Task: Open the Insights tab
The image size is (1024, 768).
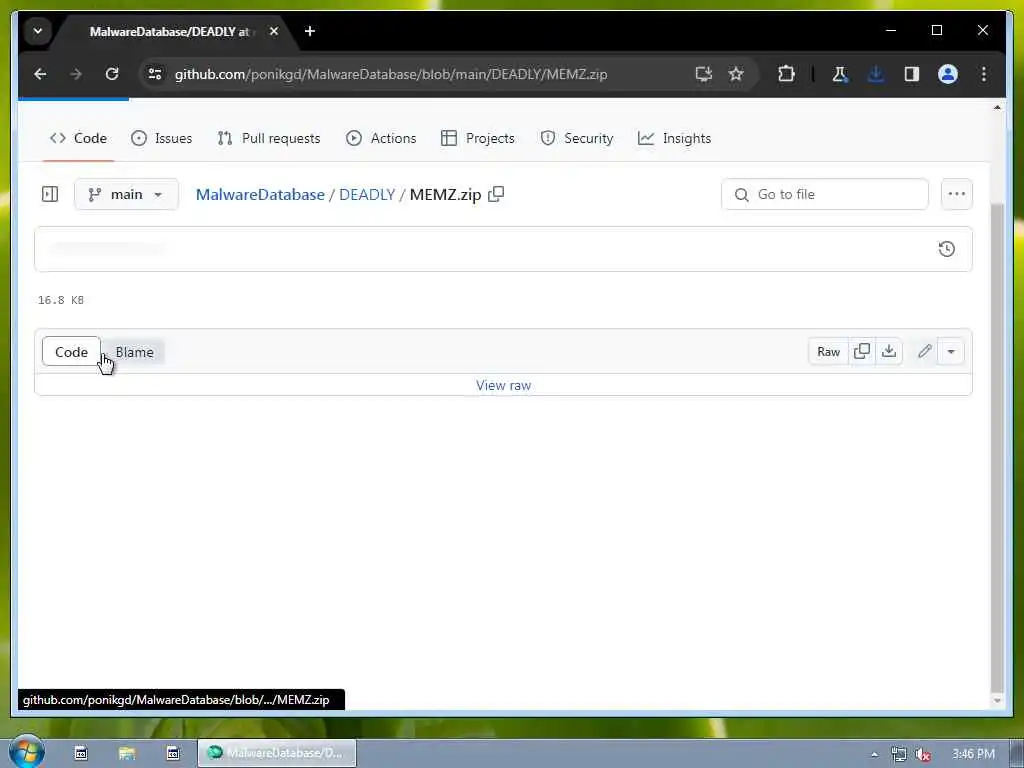Action: click(x=674, y=138)
